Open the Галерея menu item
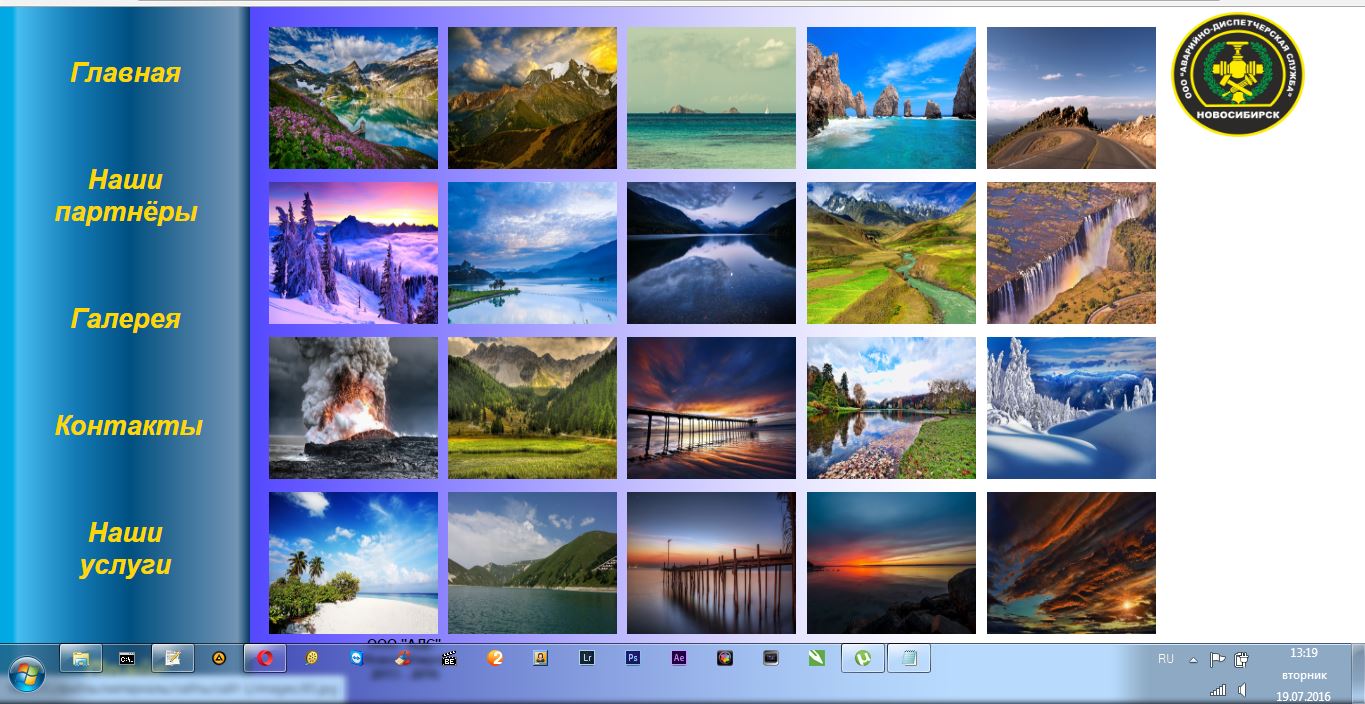Screen dimensions: 1365x704 click(x=125, y=318)
